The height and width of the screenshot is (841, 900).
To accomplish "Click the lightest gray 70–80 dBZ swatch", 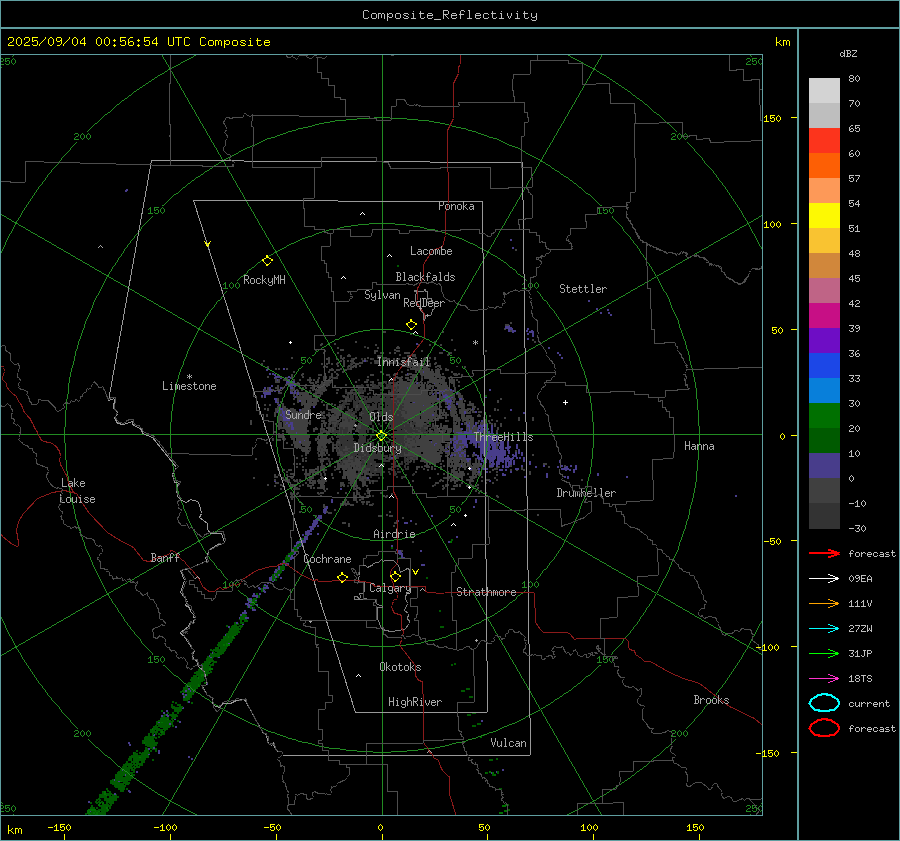I will point(824,91).
